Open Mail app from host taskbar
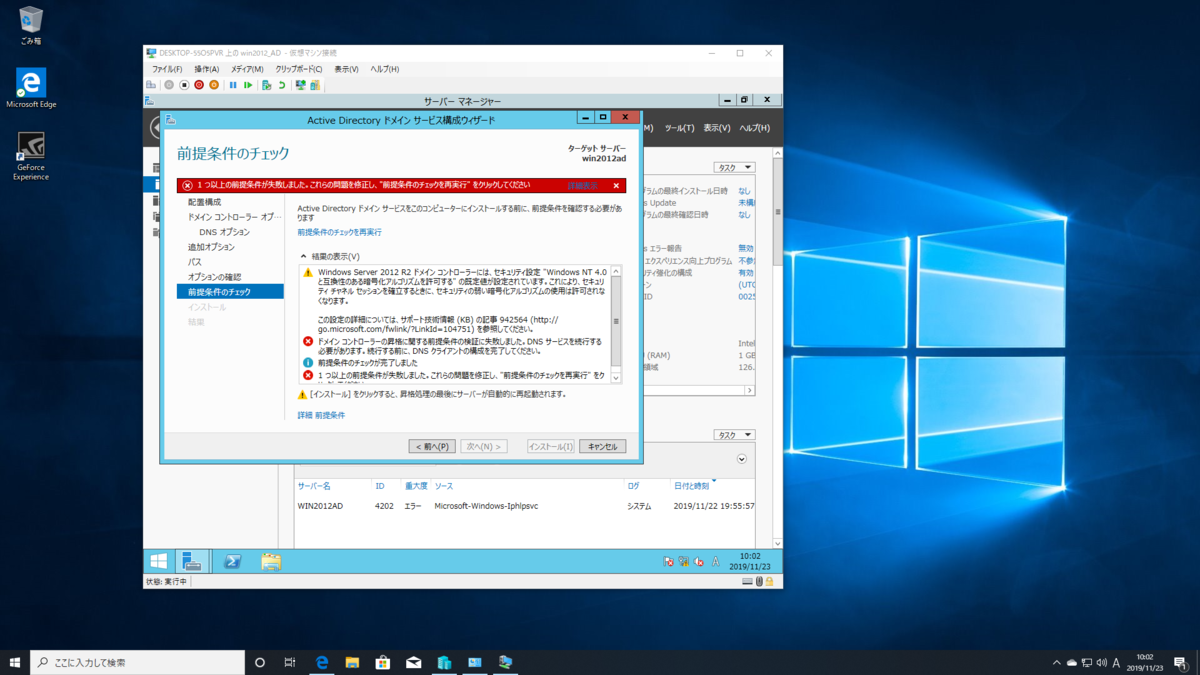This screenshot has height=675, width=1200. (413, 662)
